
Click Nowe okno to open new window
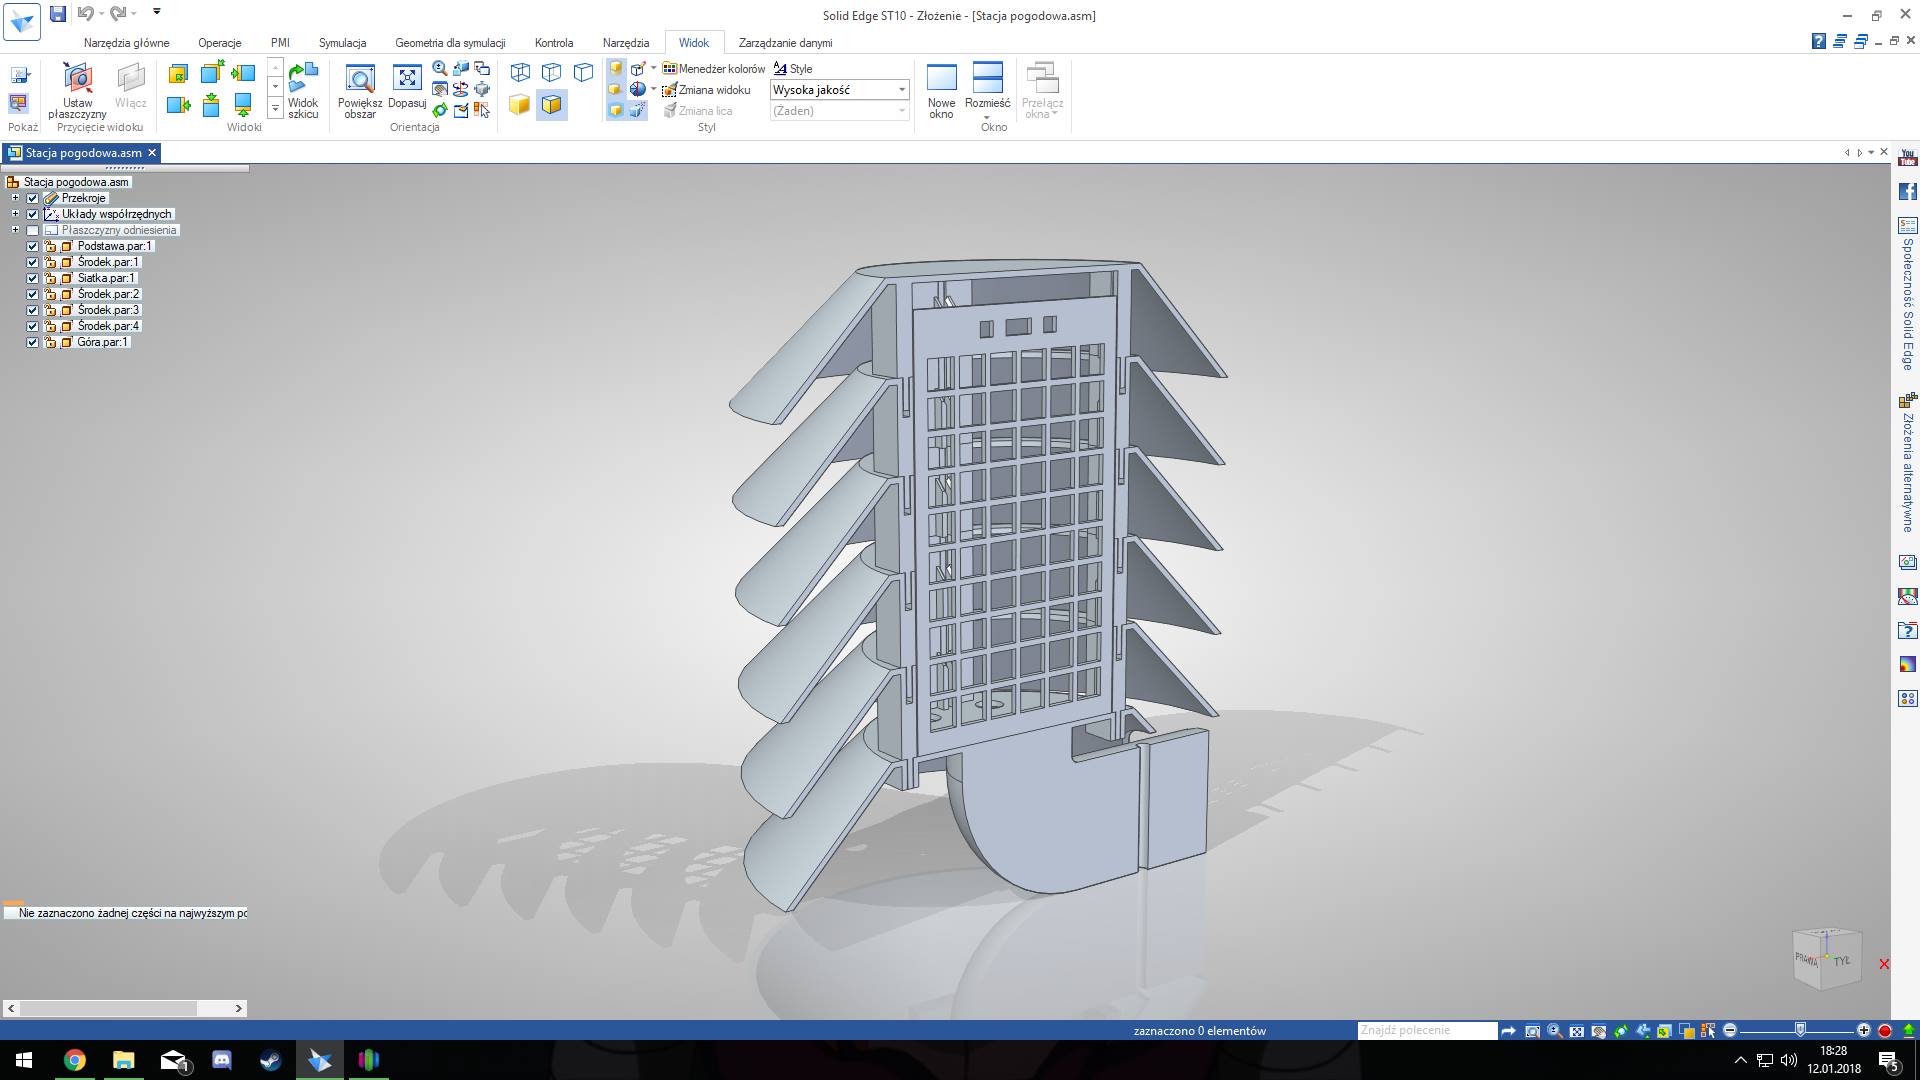tap(941, 91)
